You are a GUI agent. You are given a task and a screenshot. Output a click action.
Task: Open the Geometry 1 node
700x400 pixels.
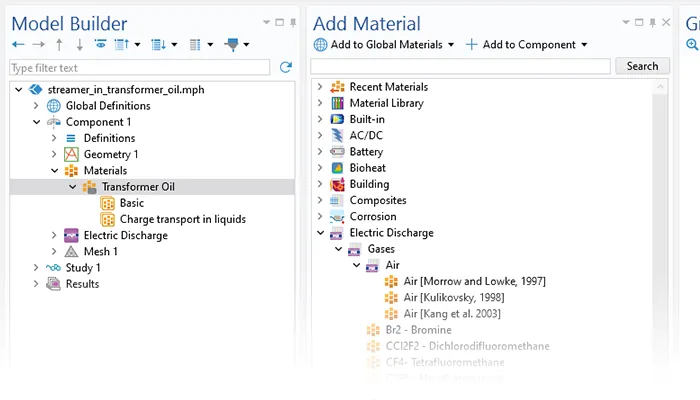[110, 154]
